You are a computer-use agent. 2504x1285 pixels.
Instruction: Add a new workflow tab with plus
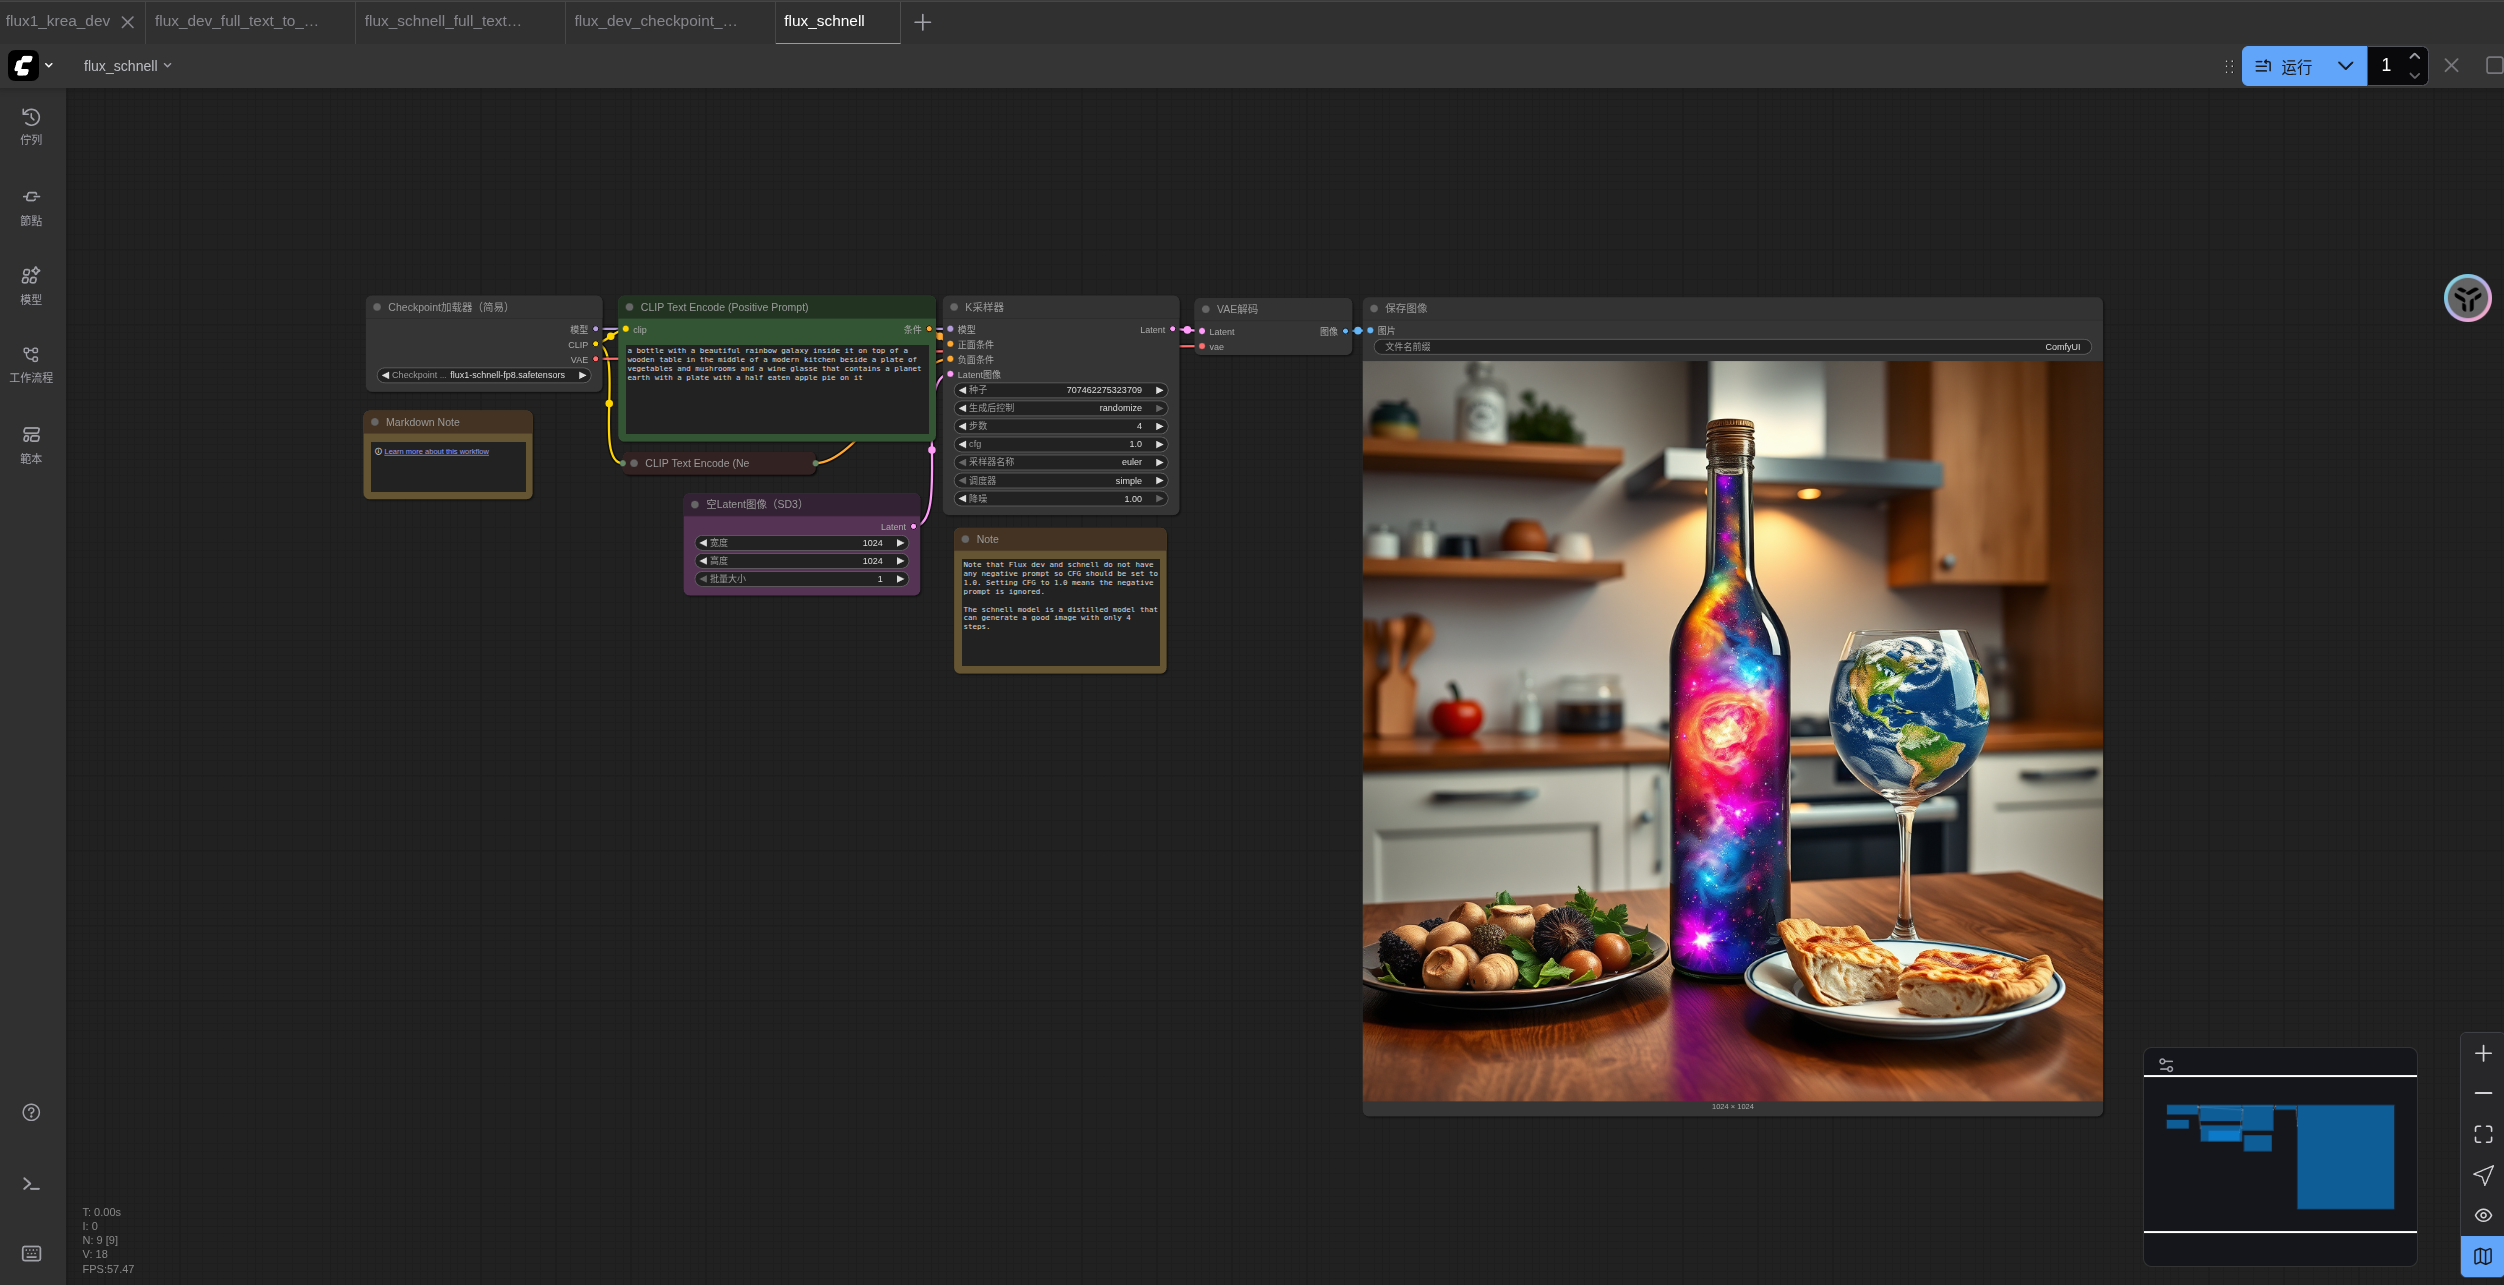[x=922, y=22]
